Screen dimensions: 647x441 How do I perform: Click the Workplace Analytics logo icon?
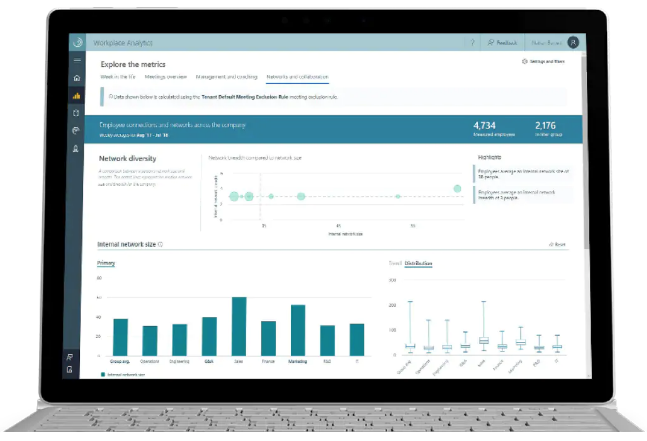tap(77, 42)
